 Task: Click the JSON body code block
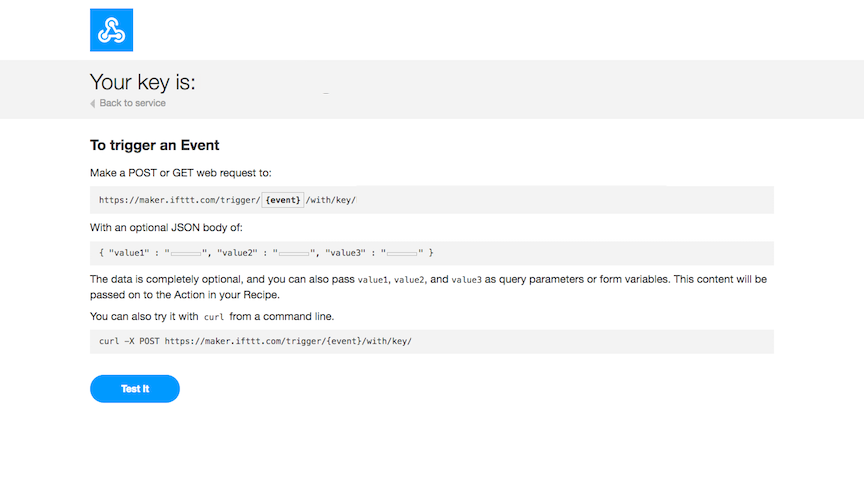(x=431, y=254)
